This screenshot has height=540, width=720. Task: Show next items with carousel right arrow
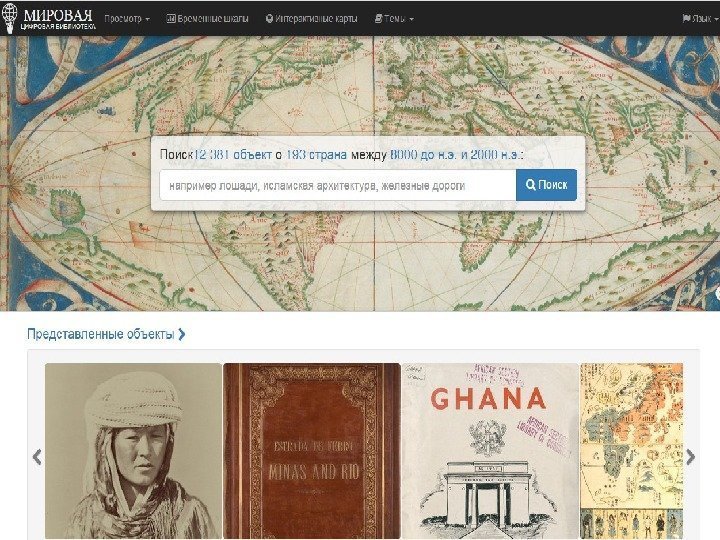tap(690, 457)
